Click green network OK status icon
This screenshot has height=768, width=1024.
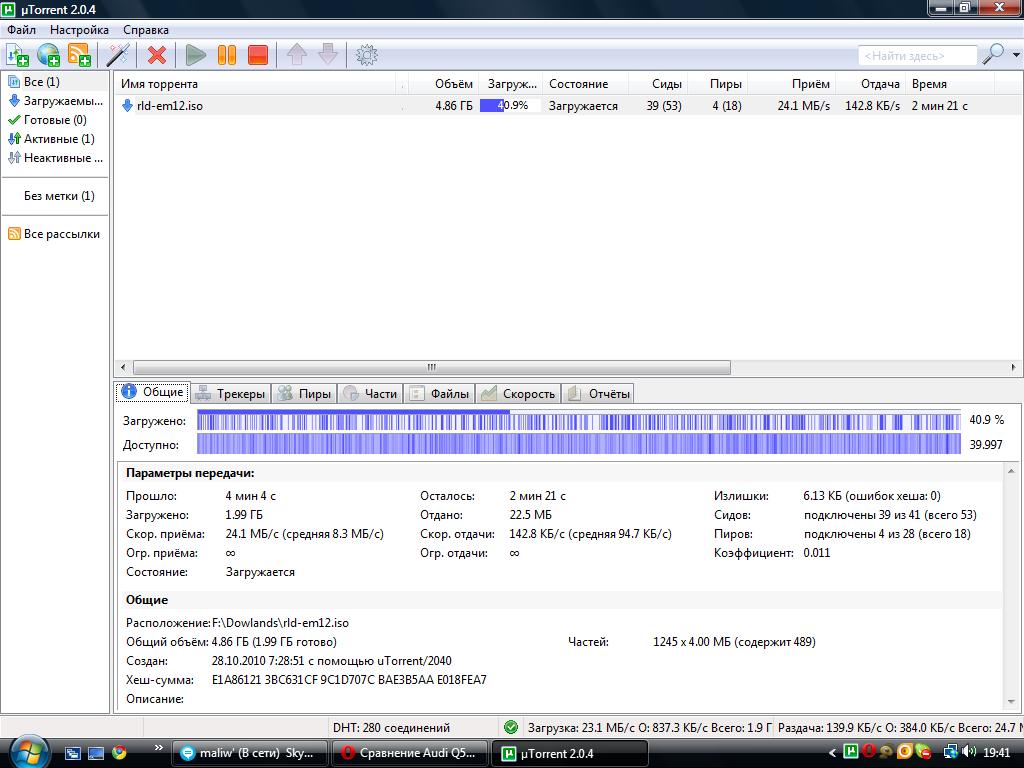511,728
